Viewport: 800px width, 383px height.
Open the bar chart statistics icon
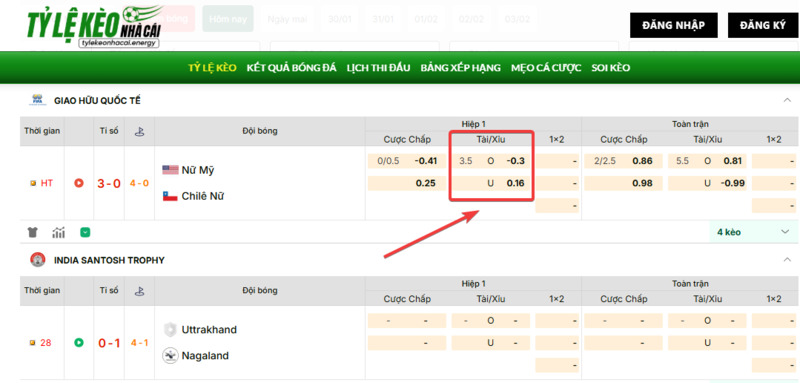[x=59, y=233]
